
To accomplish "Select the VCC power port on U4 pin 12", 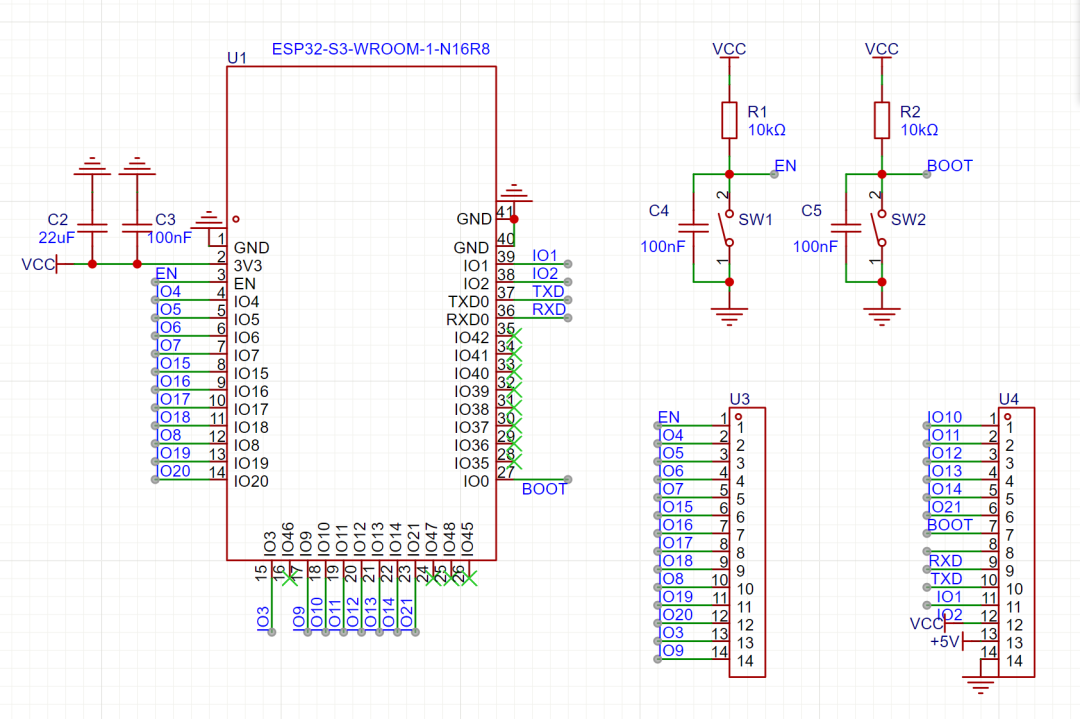I will 928,624.
